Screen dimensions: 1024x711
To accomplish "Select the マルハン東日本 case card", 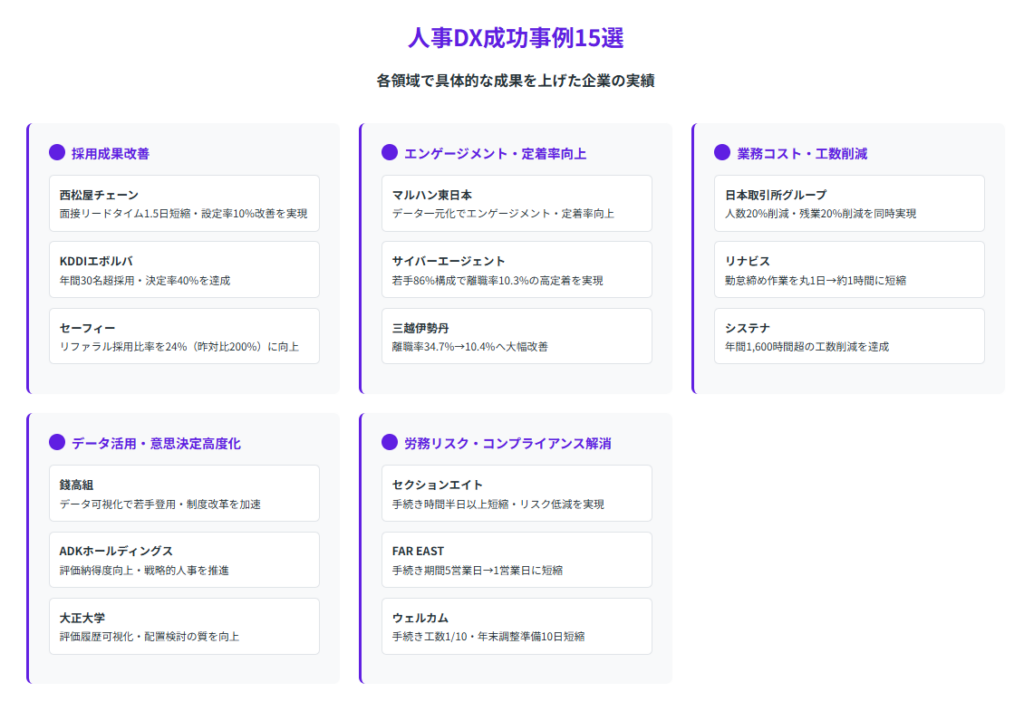I will click(516, 204).
